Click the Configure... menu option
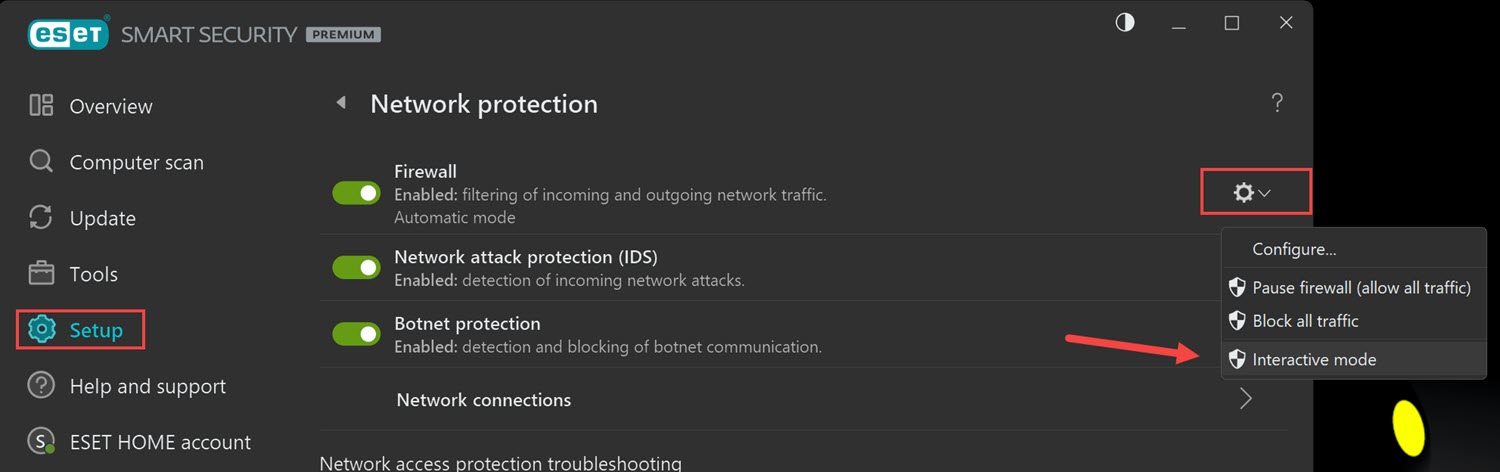Screen dimensions: 1500x472 1294,249
